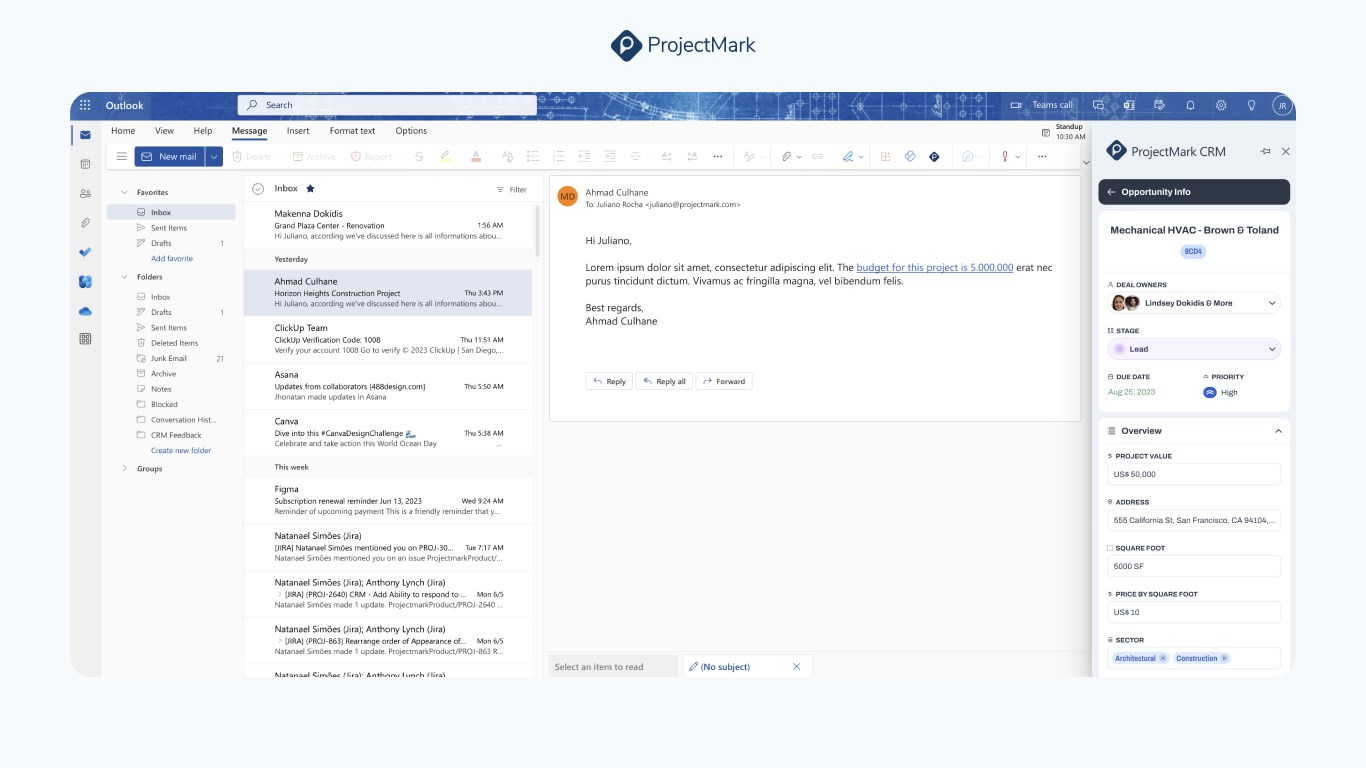Open the OneDrive cloud icon in left rail
This screenshot has height=768, width=1366.
(85, 311)
